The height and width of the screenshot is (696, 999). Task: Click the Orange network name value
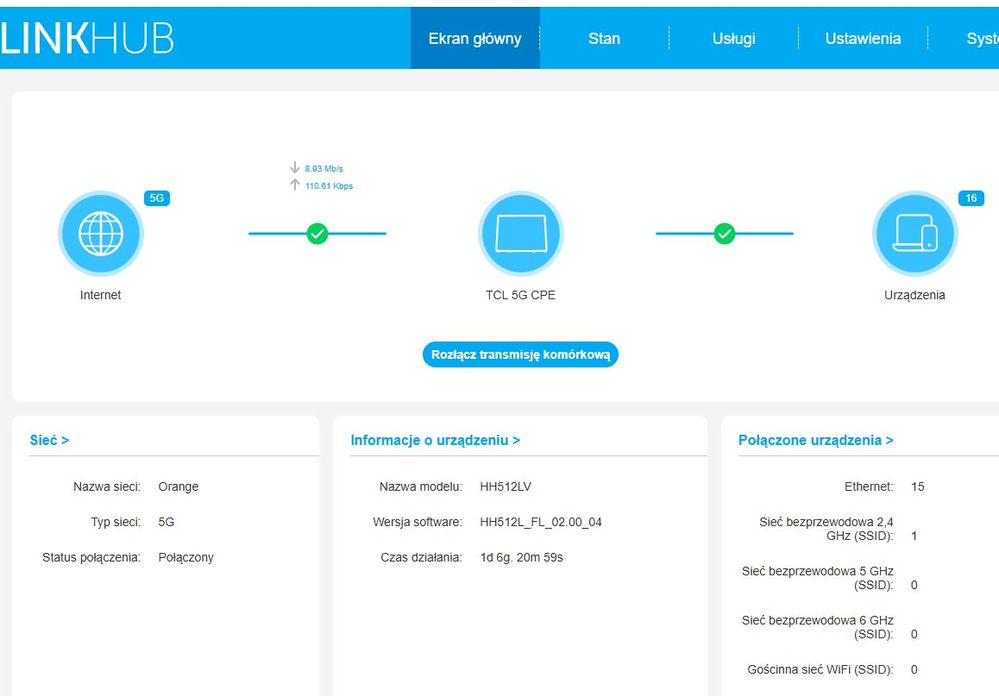178,487
